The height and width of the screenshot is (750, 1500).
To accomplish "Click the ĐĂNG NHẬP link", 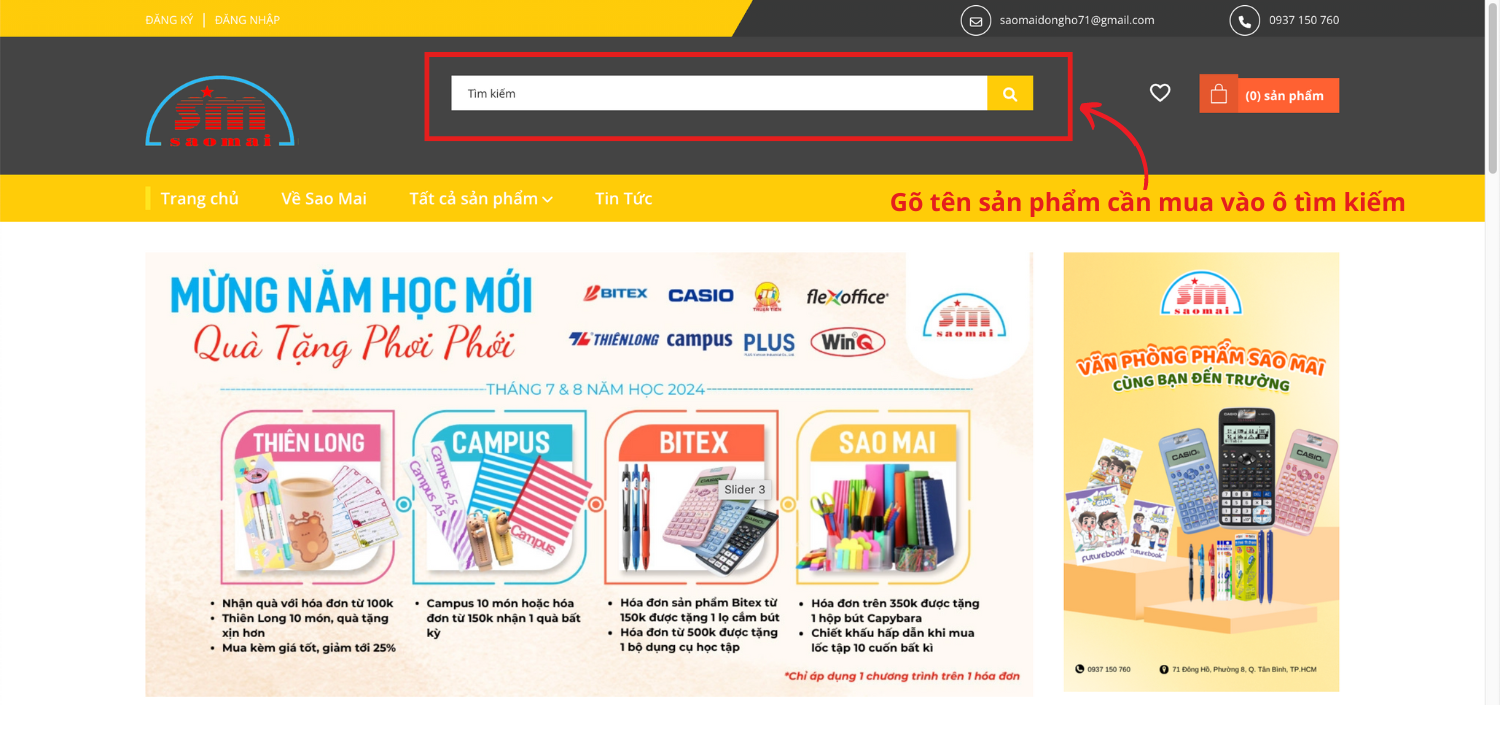I will click(x=247, y=20).
